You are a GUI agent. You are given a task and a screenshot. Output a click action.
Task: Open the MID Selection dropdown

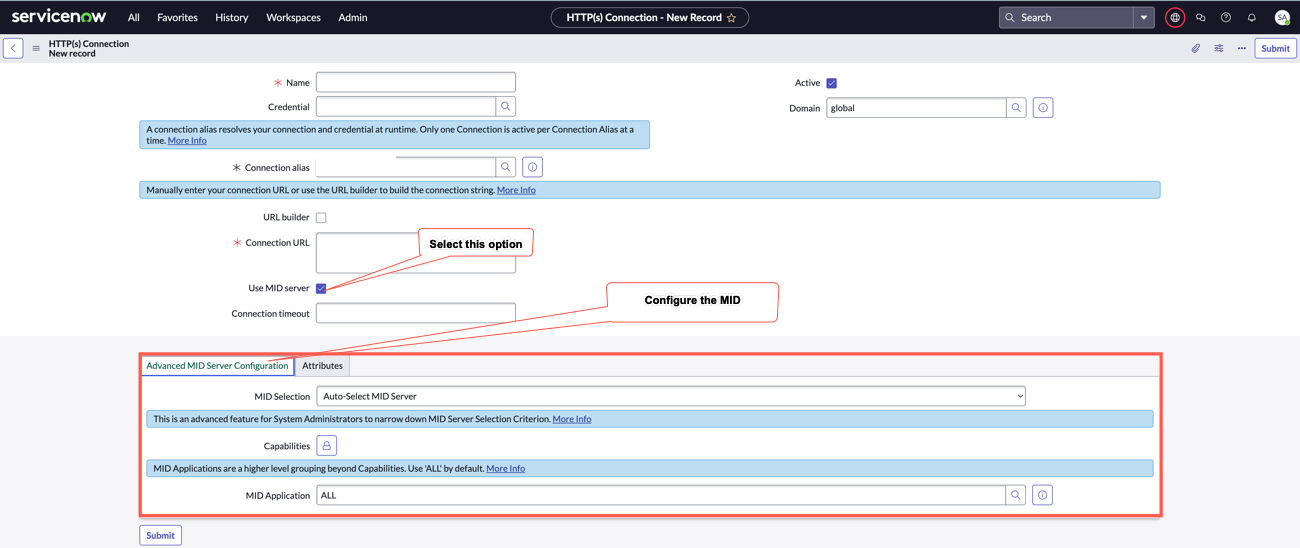pyautogui.click(x=671, y=396)
